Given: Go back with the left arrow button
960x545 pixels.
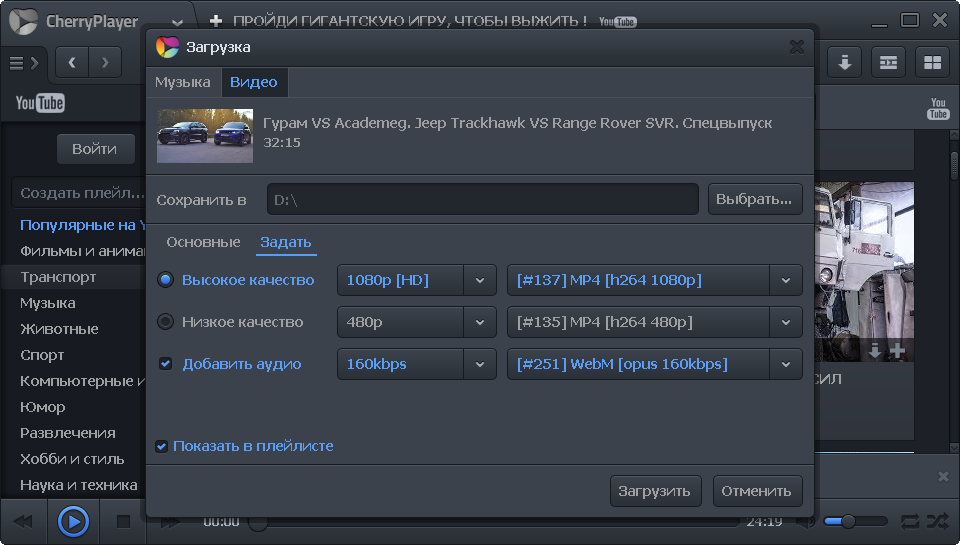Looking at the screenshot, I should pos(72,62).
